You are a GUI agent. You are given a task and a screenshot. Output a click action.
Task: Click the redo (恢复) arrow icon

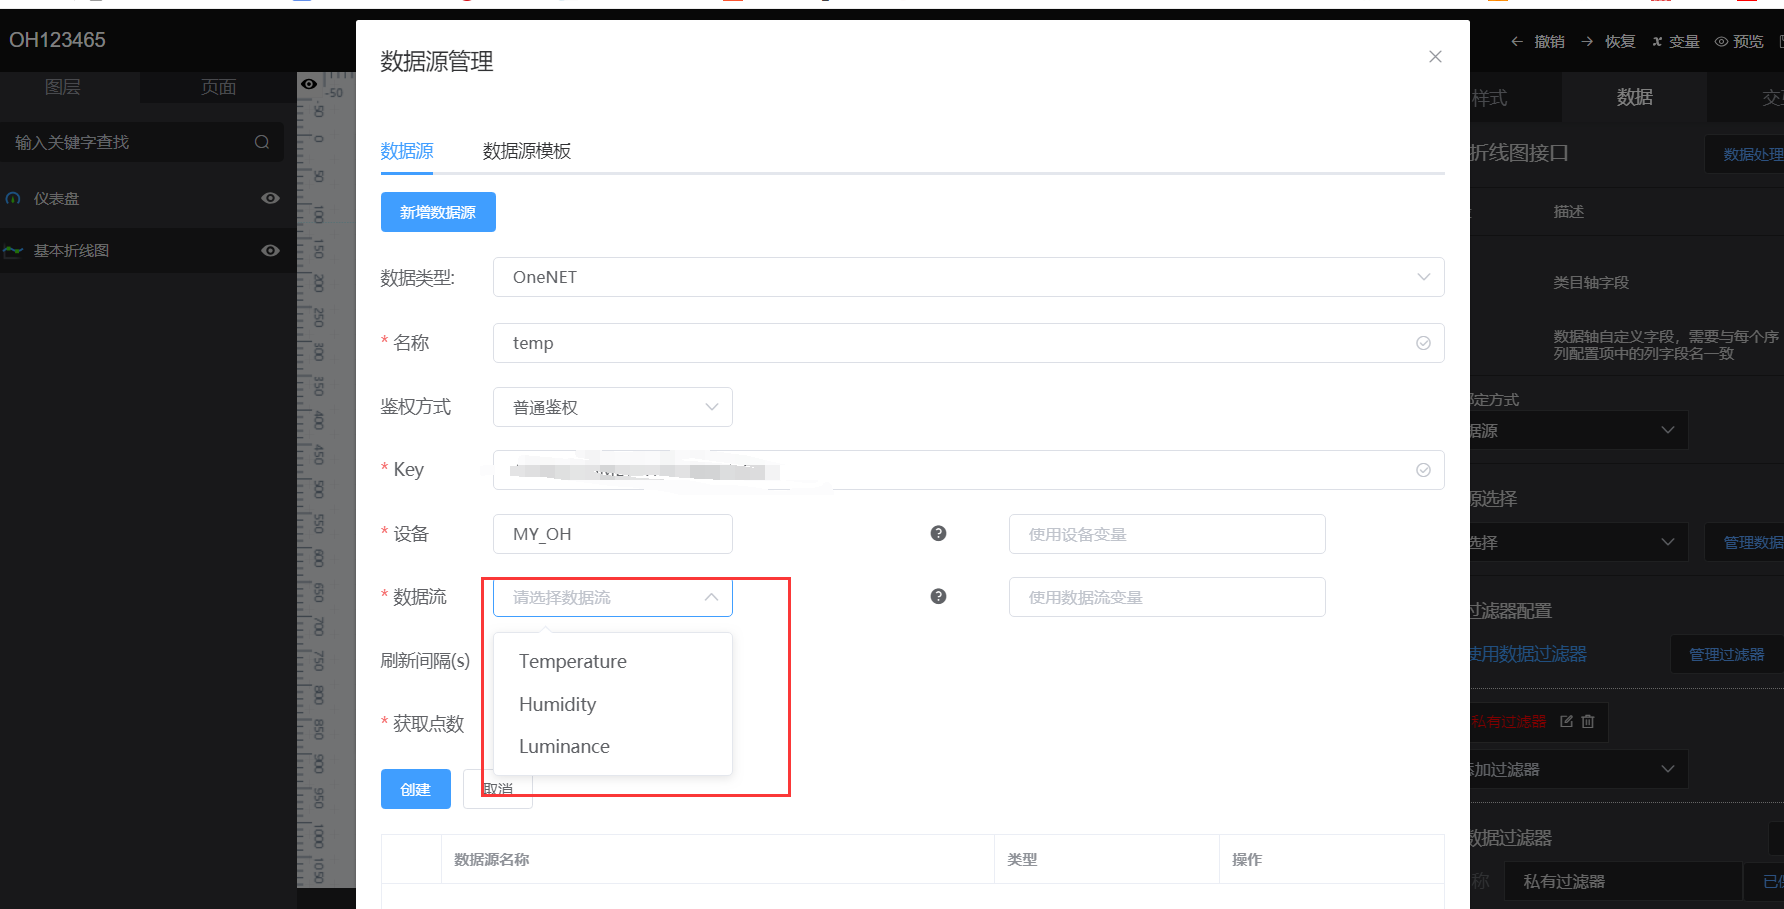1587,41
